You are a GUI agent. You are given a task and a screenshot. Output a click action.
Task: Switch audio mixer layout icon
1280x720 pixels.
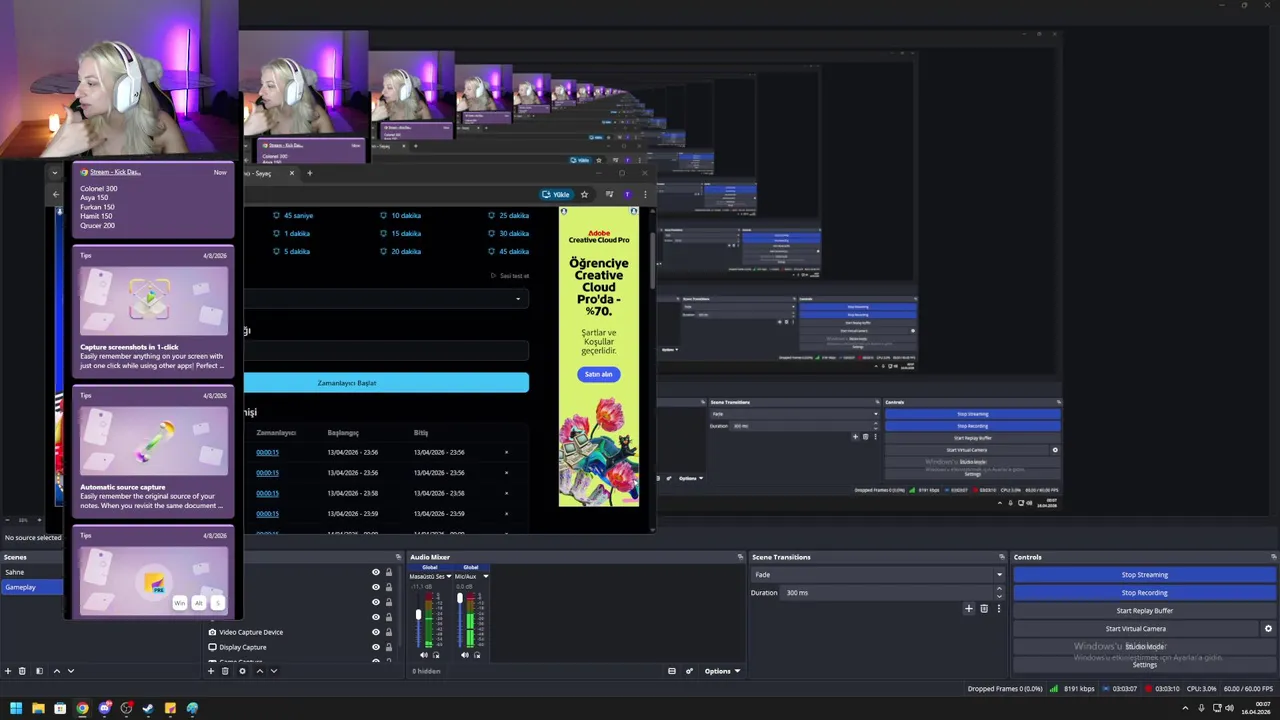[672, 671]
